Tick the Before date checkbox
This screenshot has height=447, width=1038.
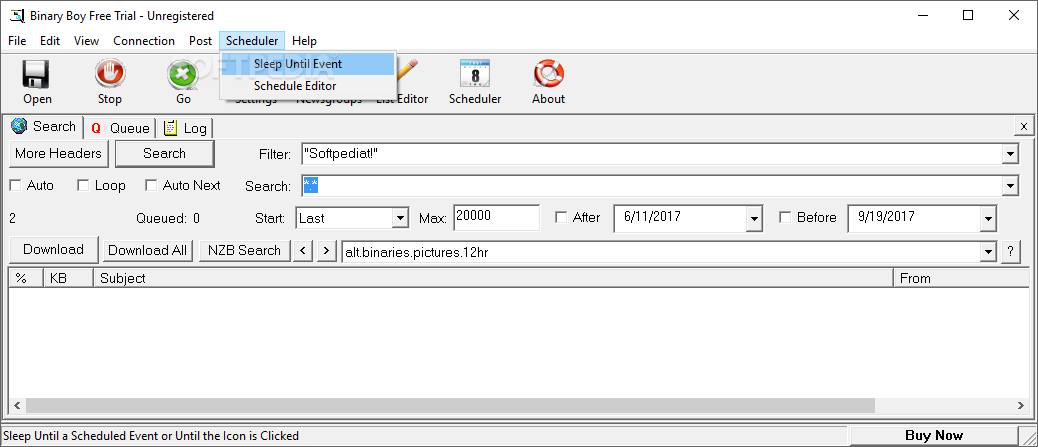pos(786,217)
